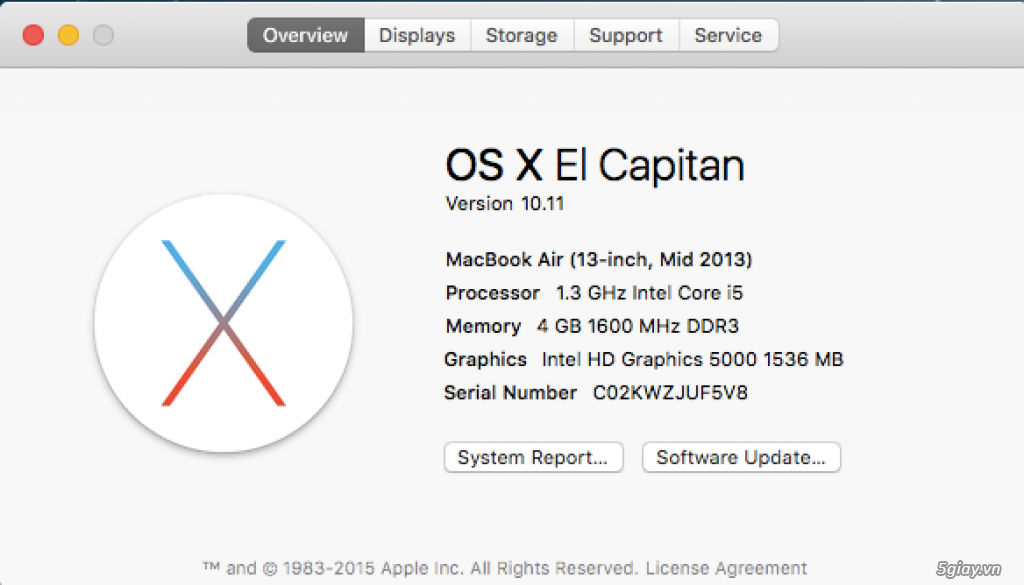Switch to the Overview tab
The width and height of the screenshot is (1024, 585).
pyautogui.click(x=305, y=35)
